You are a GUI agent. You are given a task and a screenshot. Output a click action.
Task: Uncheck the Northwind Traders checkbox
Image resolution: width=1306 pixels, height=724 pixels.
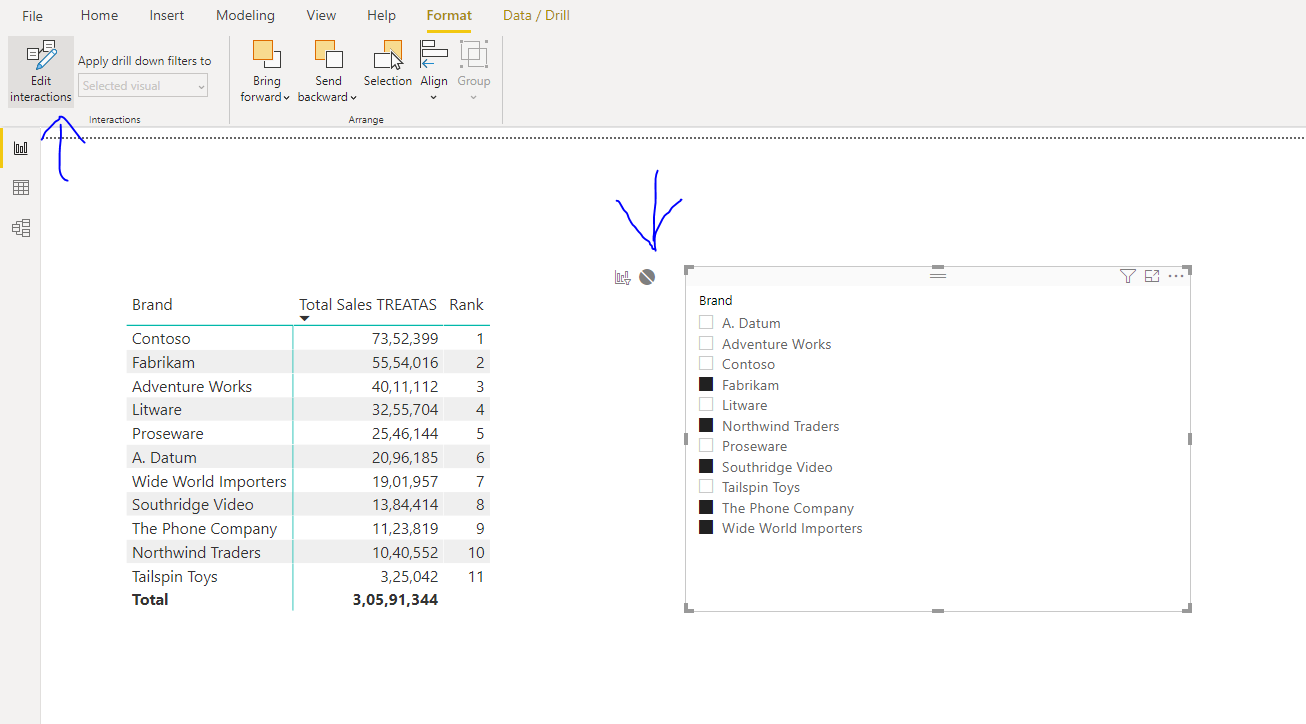click(x=706, y=425)
